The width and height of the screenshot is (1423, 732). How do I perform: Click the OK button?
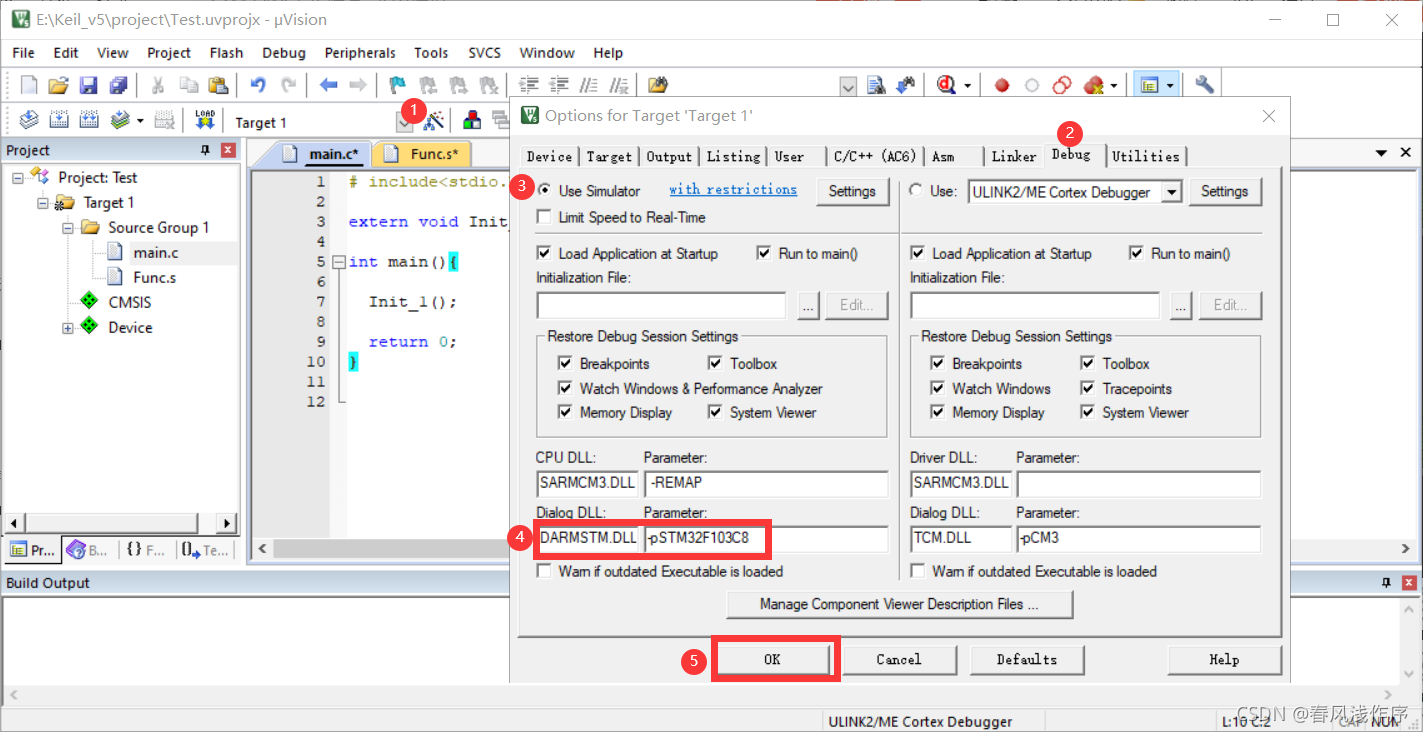click(772, 660)
